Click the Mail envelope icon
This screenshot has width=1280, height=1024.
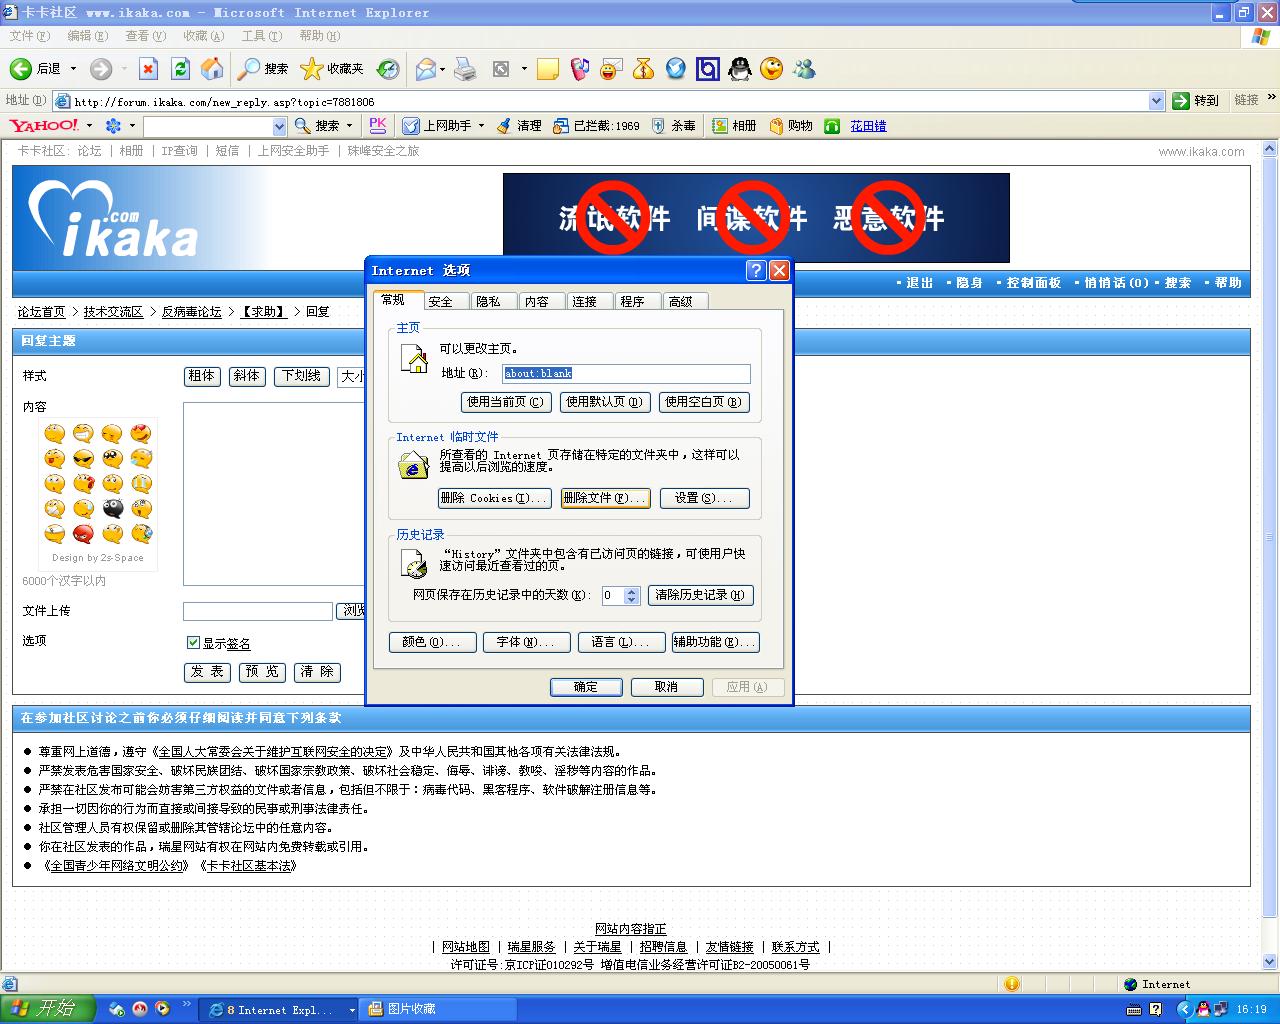tap(426, 69)
